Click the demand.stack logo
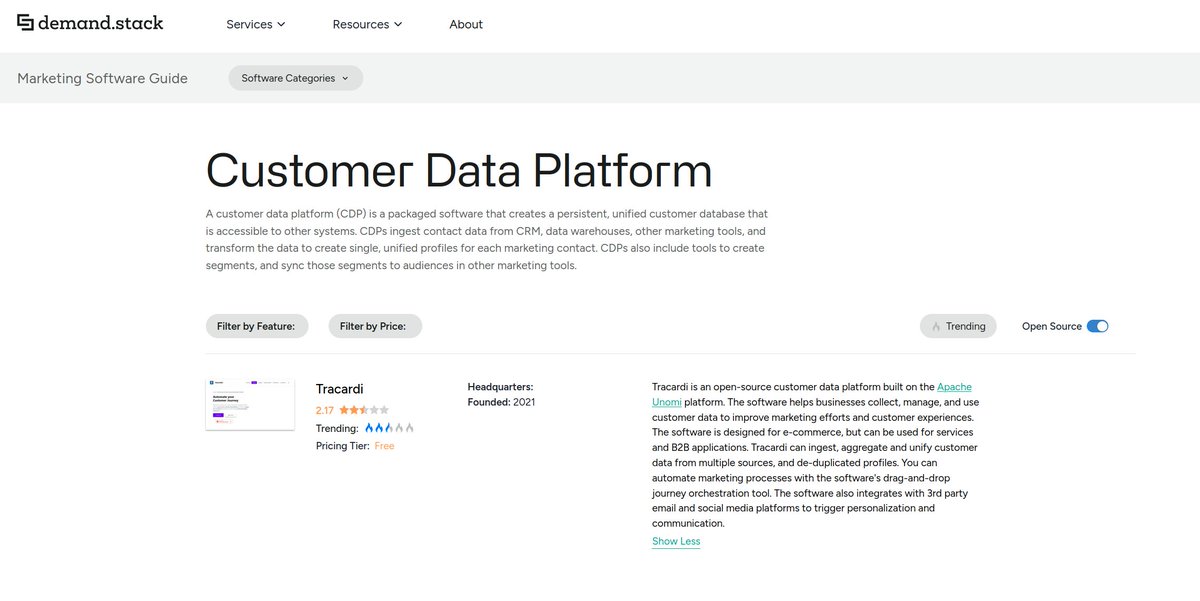Image resolution: width=1200 pixels, height=601 pixels. [90, 23]
